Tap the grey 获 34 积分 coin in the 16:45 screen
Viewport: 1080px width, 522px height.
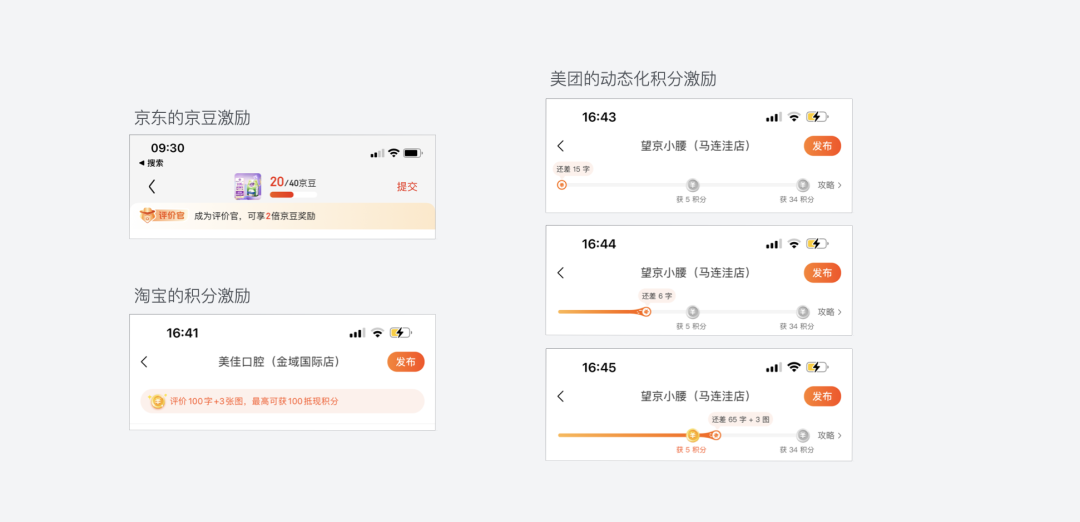pos(802,435)
